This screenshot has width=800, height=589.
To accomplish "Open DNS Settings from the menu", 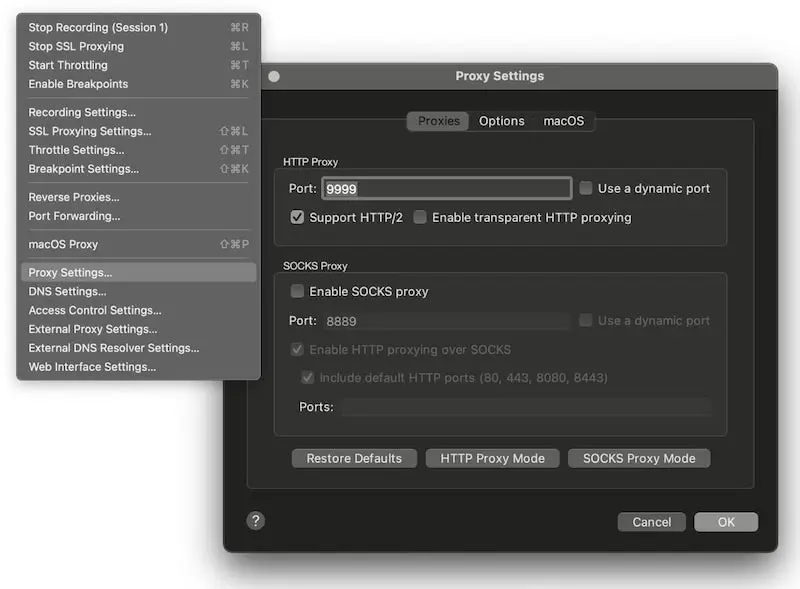I will [x=67, y=291].
